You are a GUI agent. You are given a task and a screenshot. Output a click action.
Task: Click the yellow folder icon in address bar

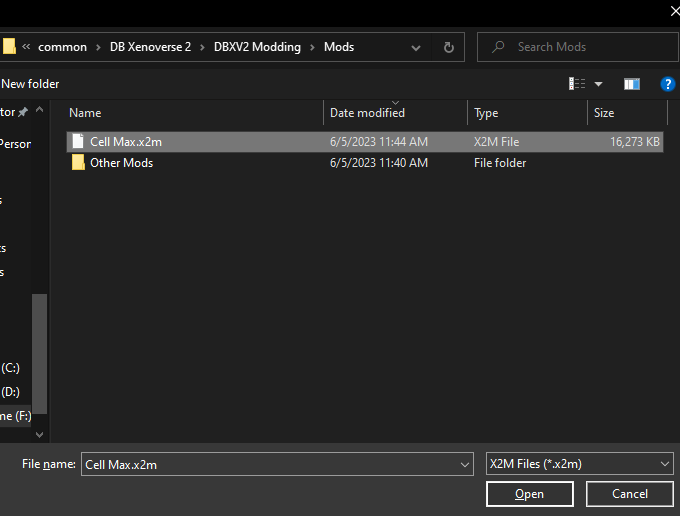pyautogui.click(x=9, y=46)
